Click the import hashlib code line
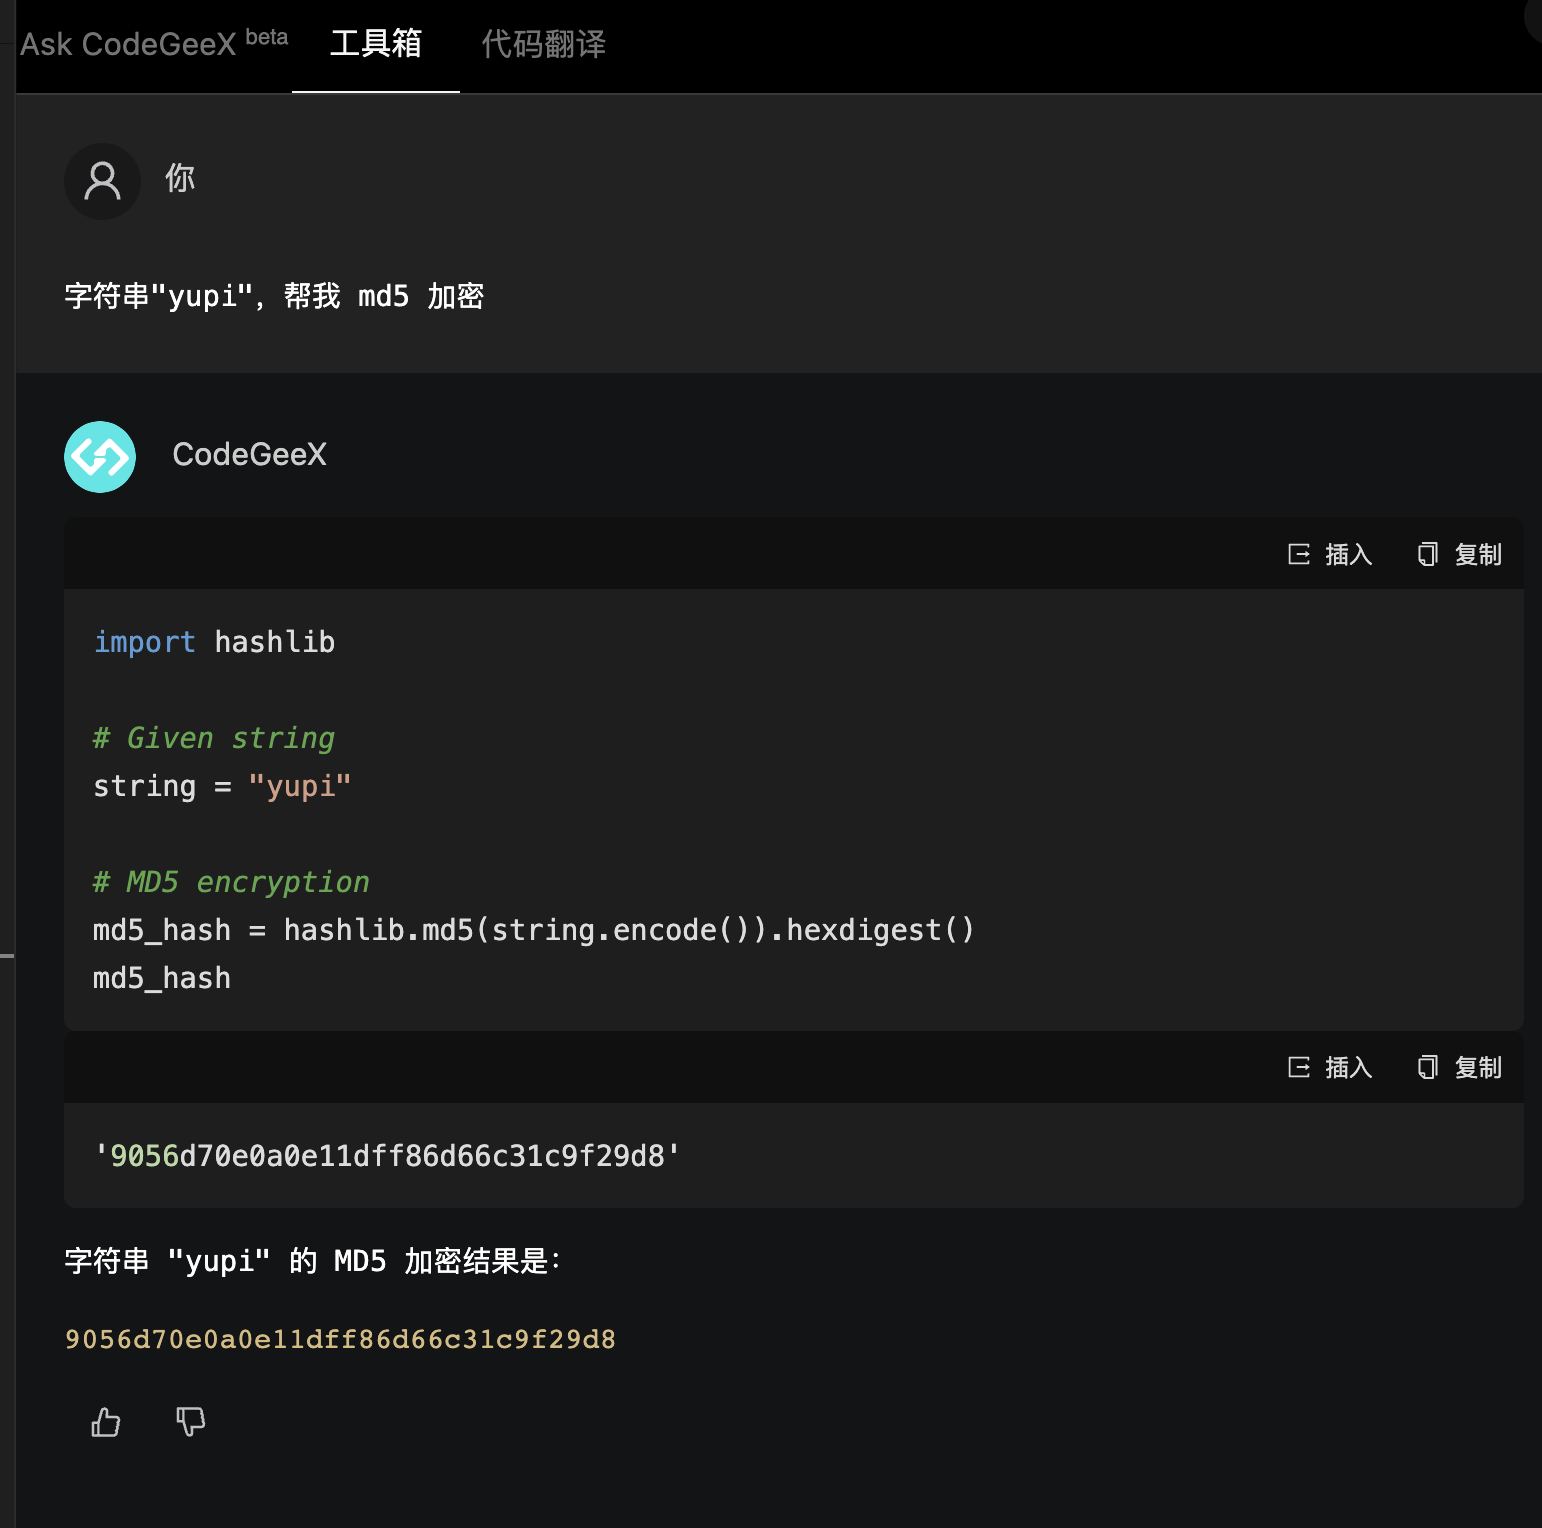1542x1528 pixels. coord(214,642)
